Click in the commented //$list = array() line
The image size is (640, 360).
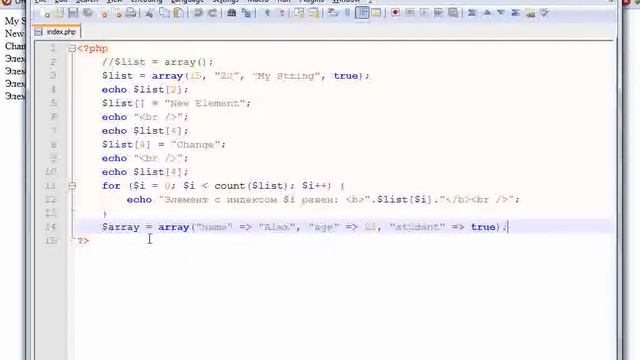[158, 62]
